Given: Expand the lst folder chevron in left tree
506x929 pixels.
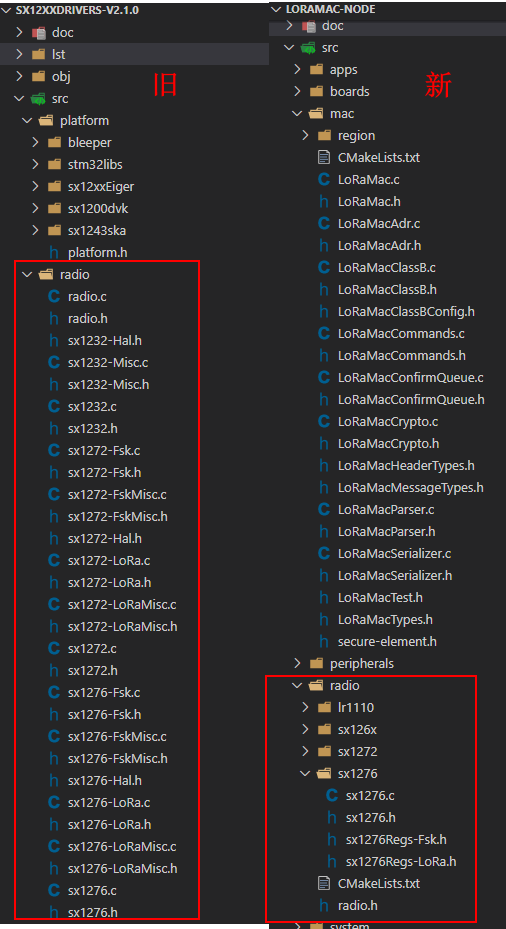Looking at the screenshot, I should pos(20,55).
